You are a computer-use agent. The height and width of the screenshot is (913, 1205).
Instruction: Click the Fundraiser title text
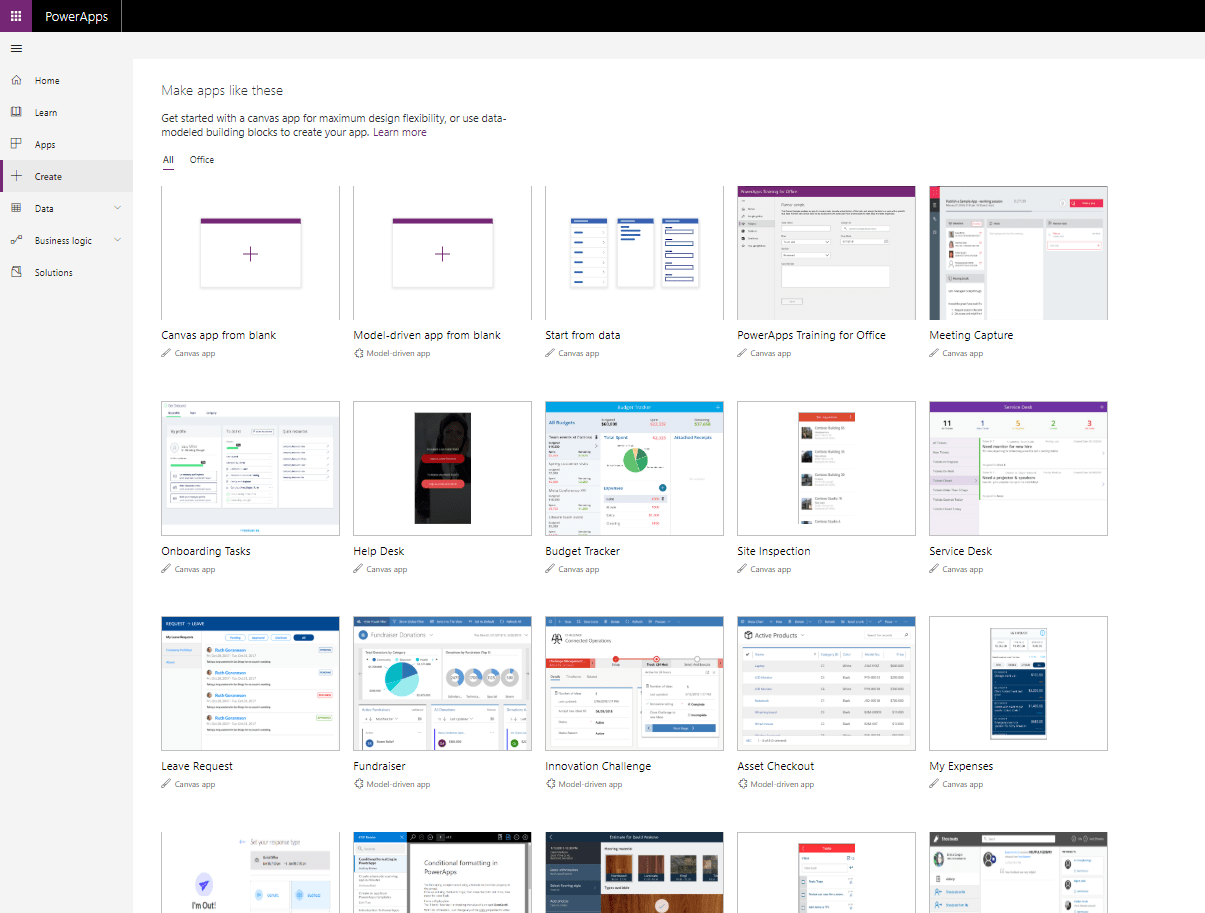coord(379,766)
